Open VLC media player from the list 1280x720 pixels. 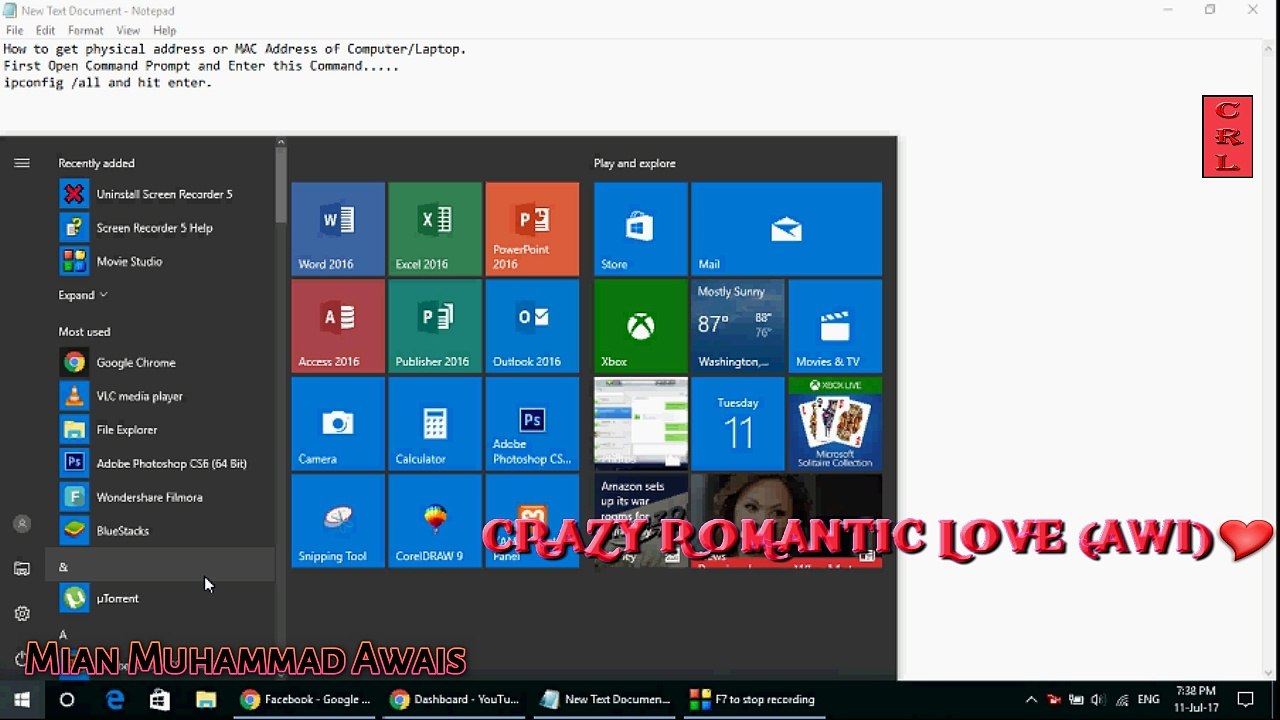click(x=160, y=396)
